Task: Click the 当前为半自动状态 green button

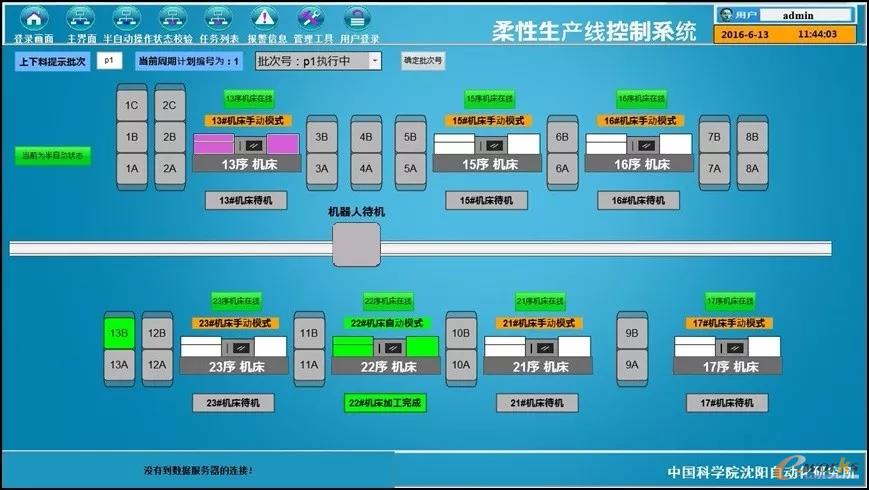Action: (53, 156)
